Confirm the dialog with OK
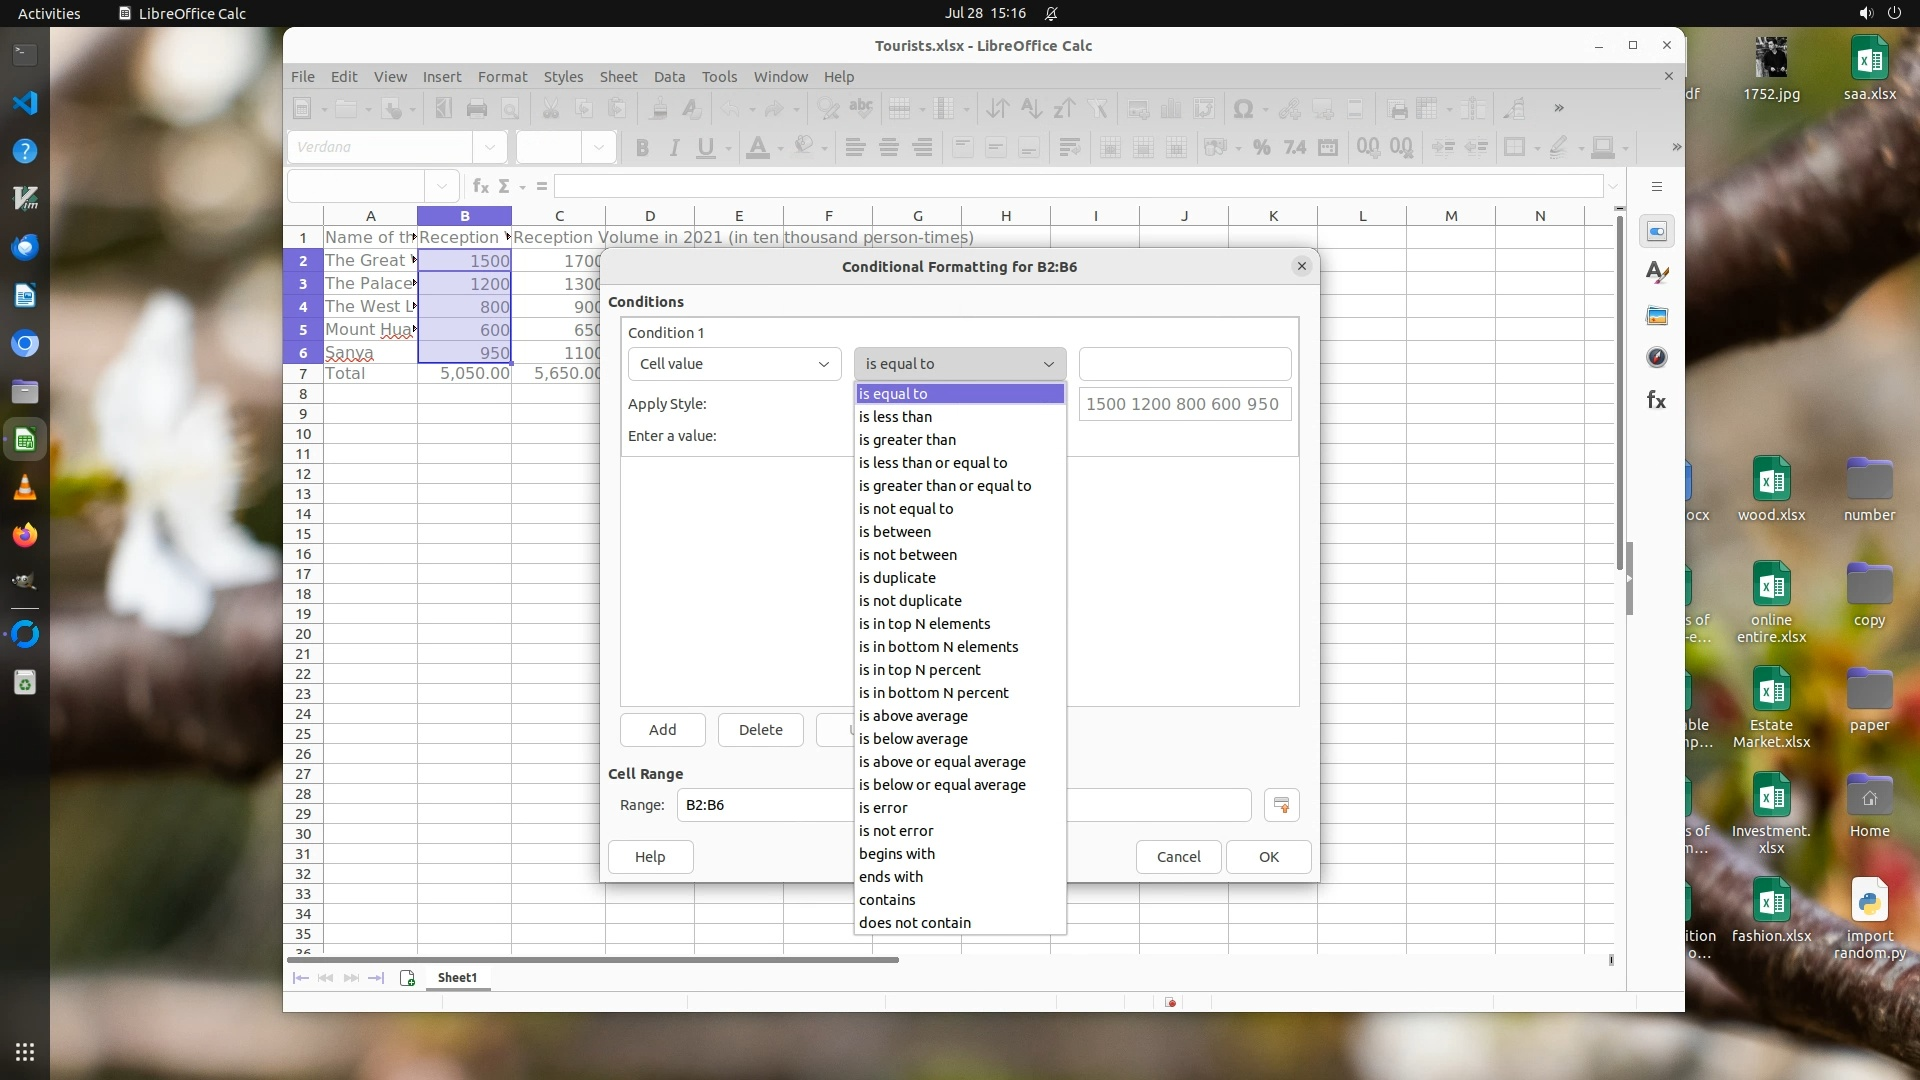 tap(1268, 857)
